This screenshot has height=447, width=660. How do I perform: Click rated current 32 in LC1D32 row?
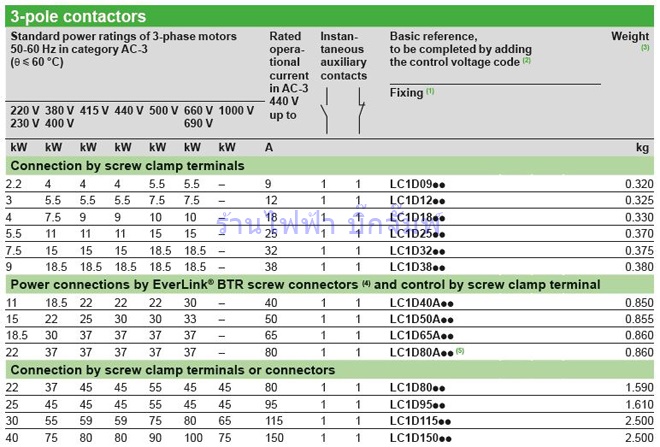pyautogui.click(x=271, y=250)
